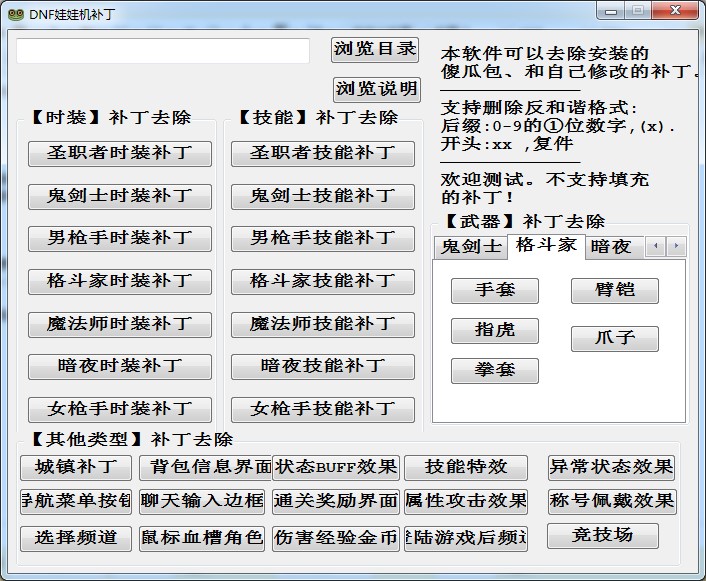The height and width of the screenshot is (581, 706).
Task: Click the 浏览目录 button
Action: tap(375, 49)
